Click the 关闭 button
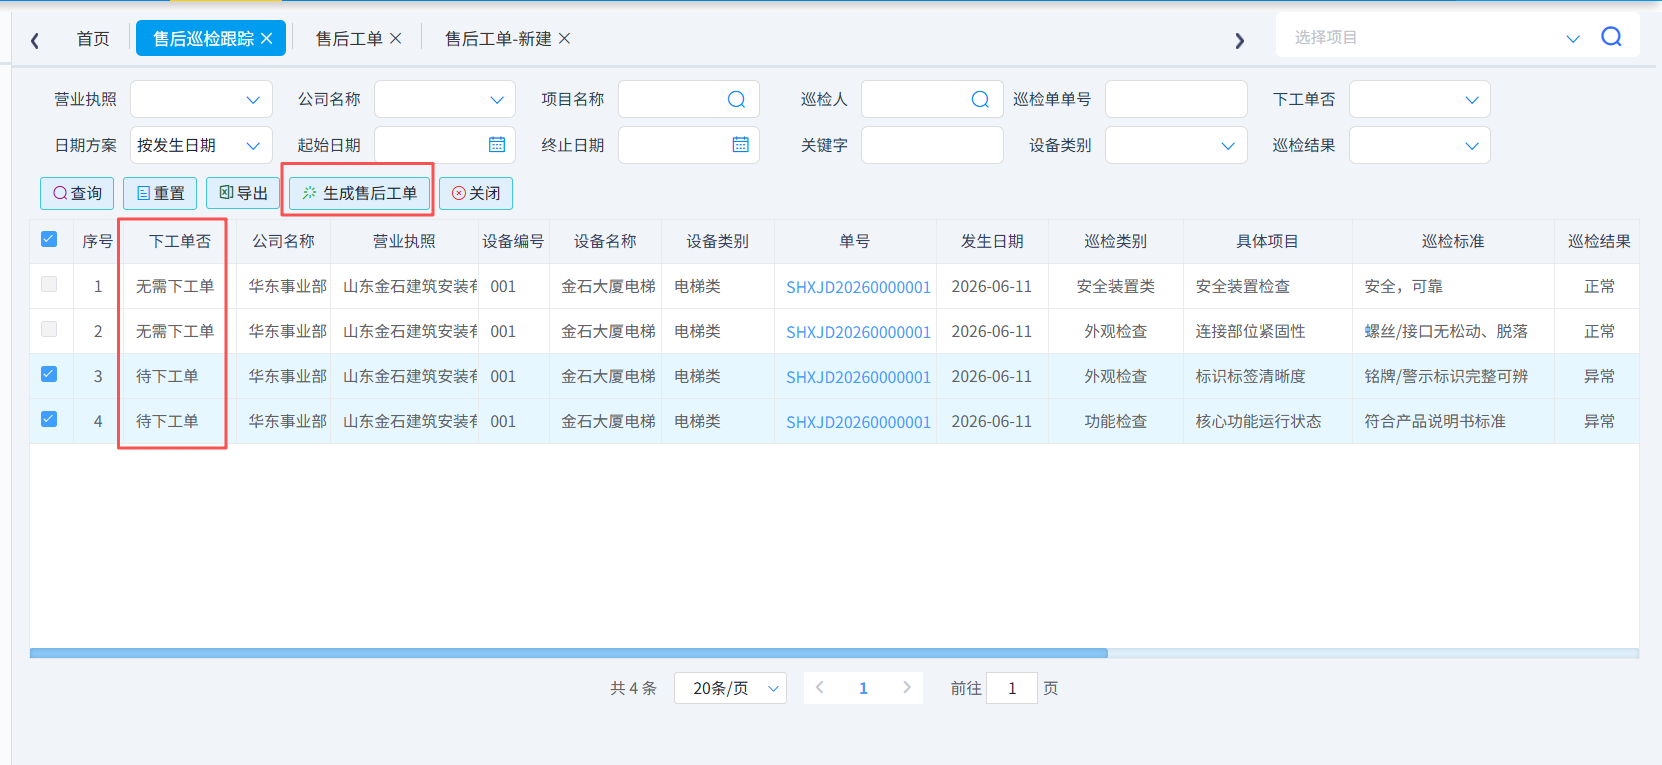Viewport: 1662px width, 765px height. [476, 193]
